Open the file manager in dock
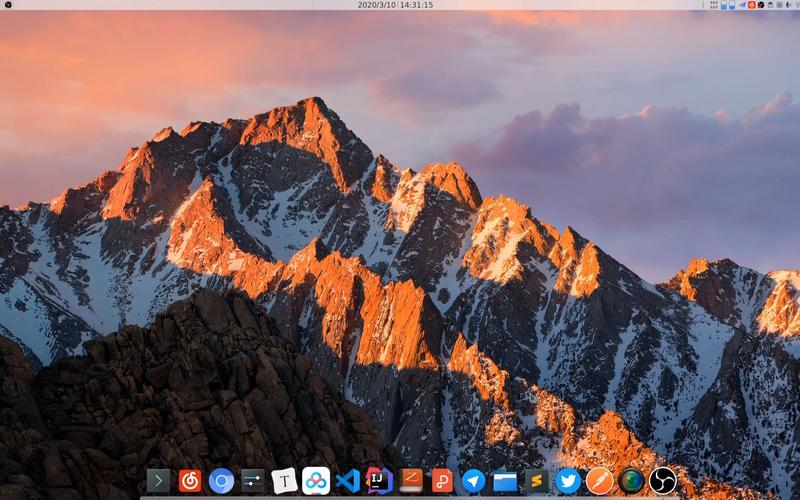The image size is (800, 500). pyautogui.click(x=505, y=481)
